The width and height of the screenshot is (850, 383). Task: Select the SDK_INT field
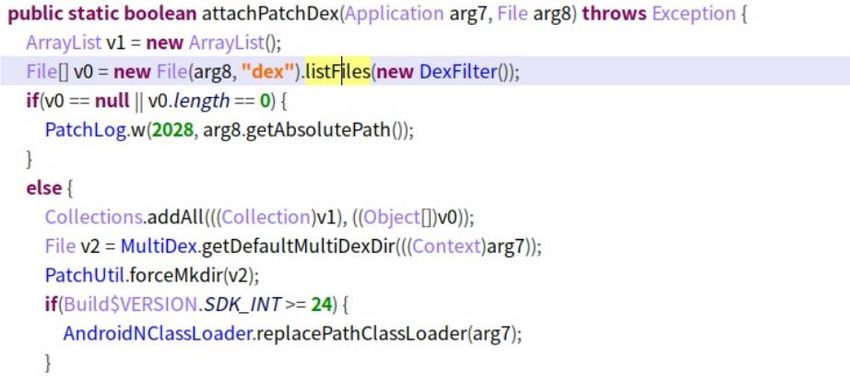point(241,305)
